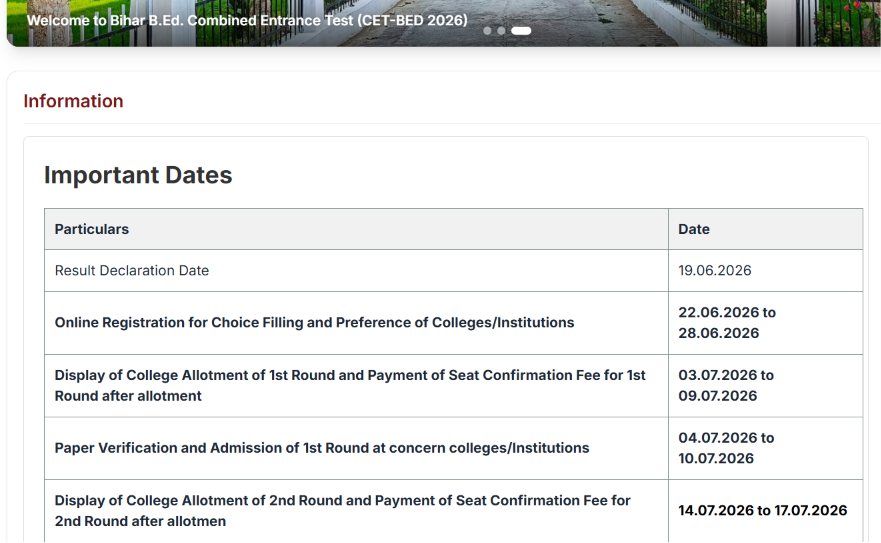This screenshot has width=881, height=543.
Task: Select the second carousel dot indicator
Action: pyautogui.click(x=501, y=31)
